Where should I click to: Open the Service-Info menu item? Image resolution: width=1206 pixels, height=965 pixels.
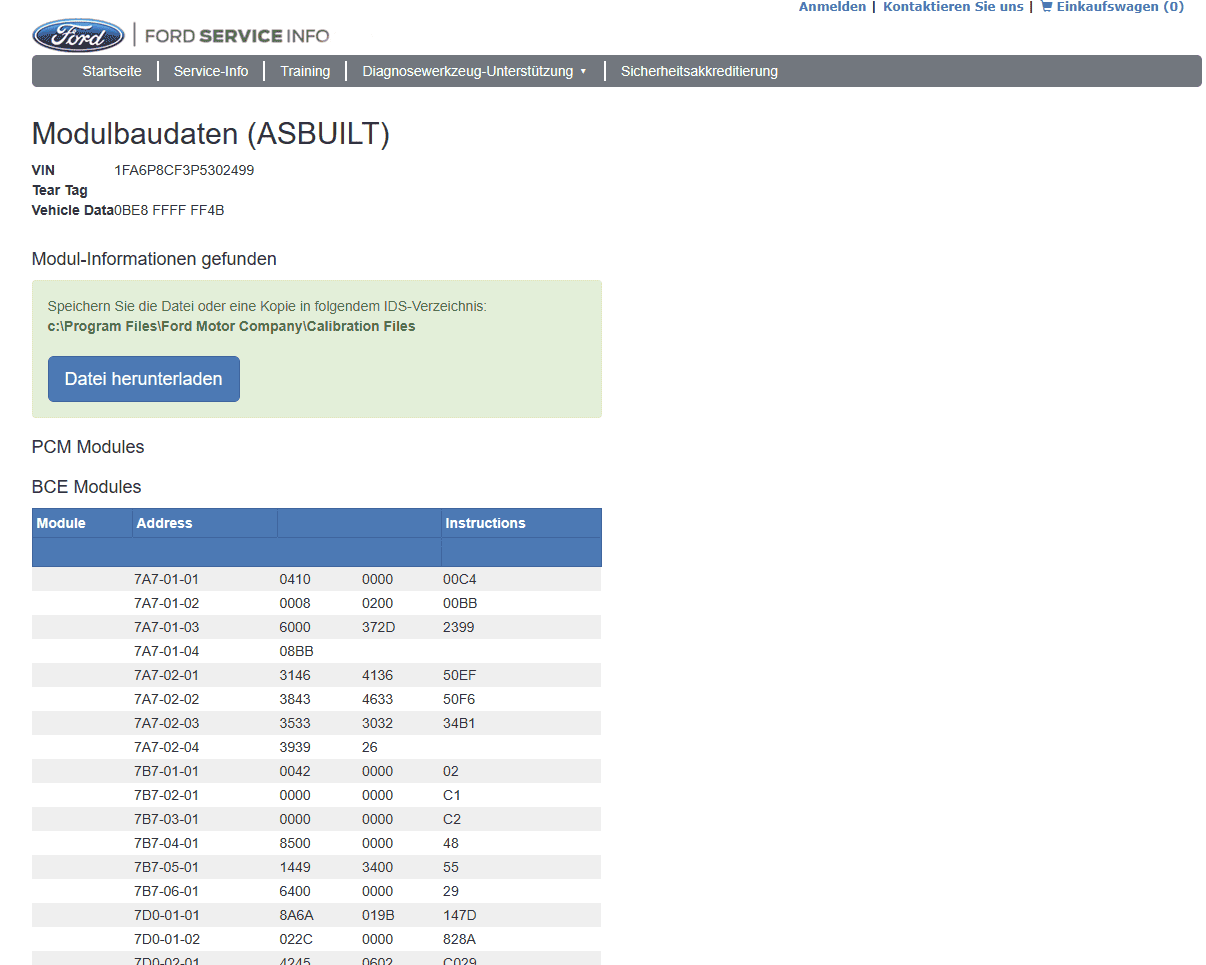(x=211, y=71)
